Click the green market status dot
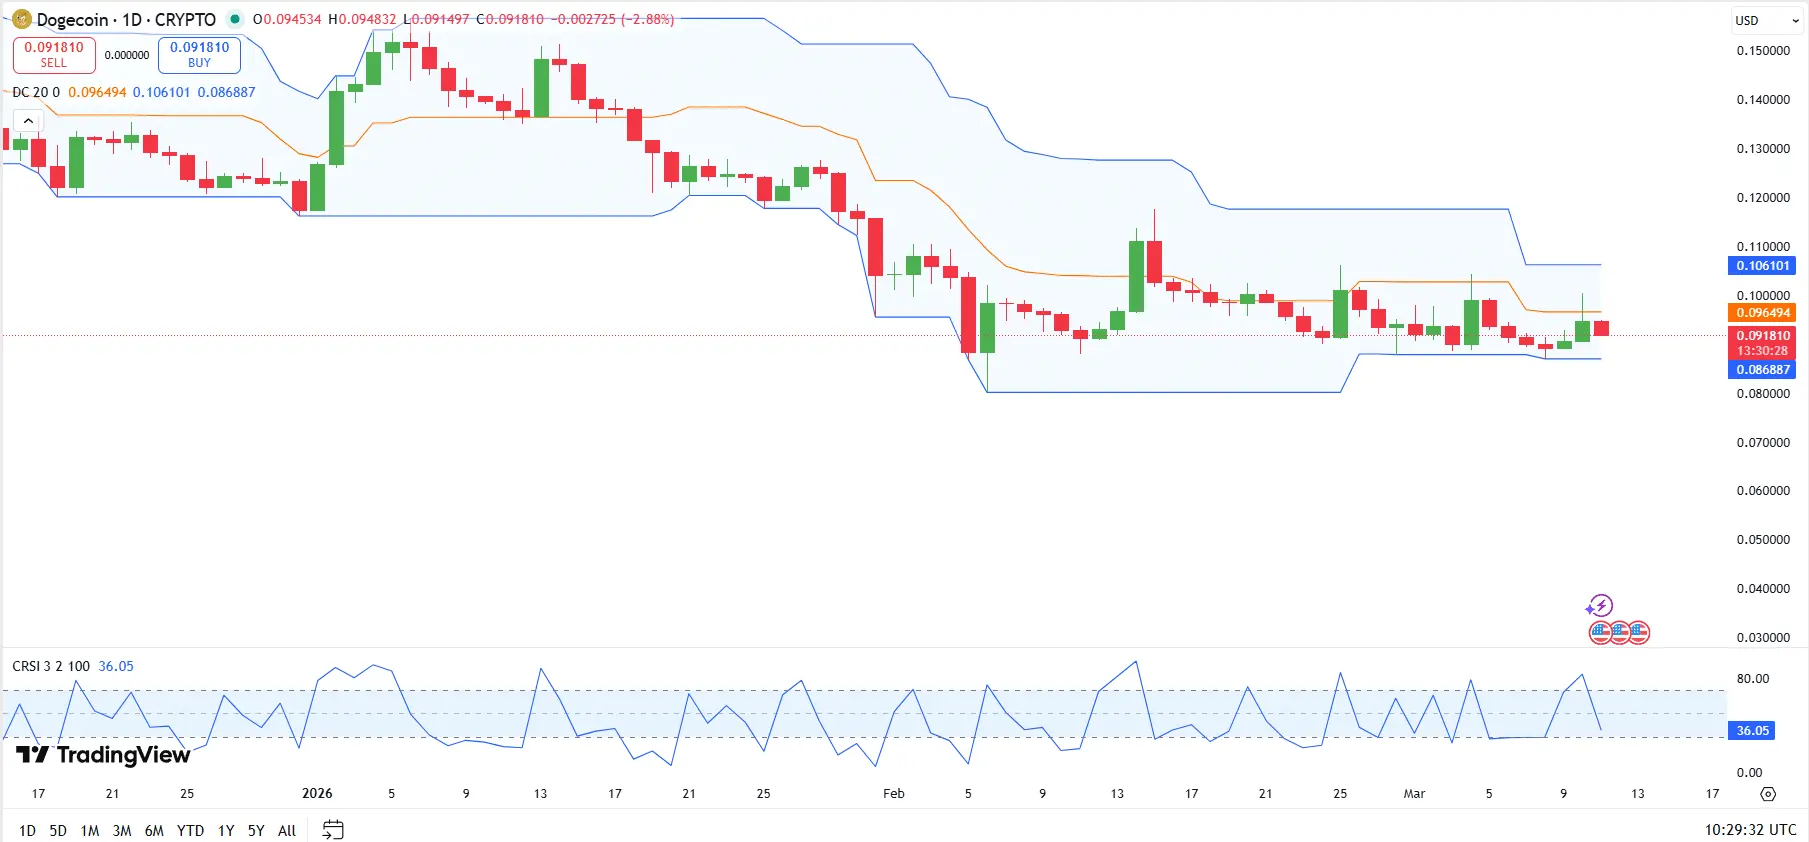This screenshot has width=1809, height=842. (x=235, y=19)
